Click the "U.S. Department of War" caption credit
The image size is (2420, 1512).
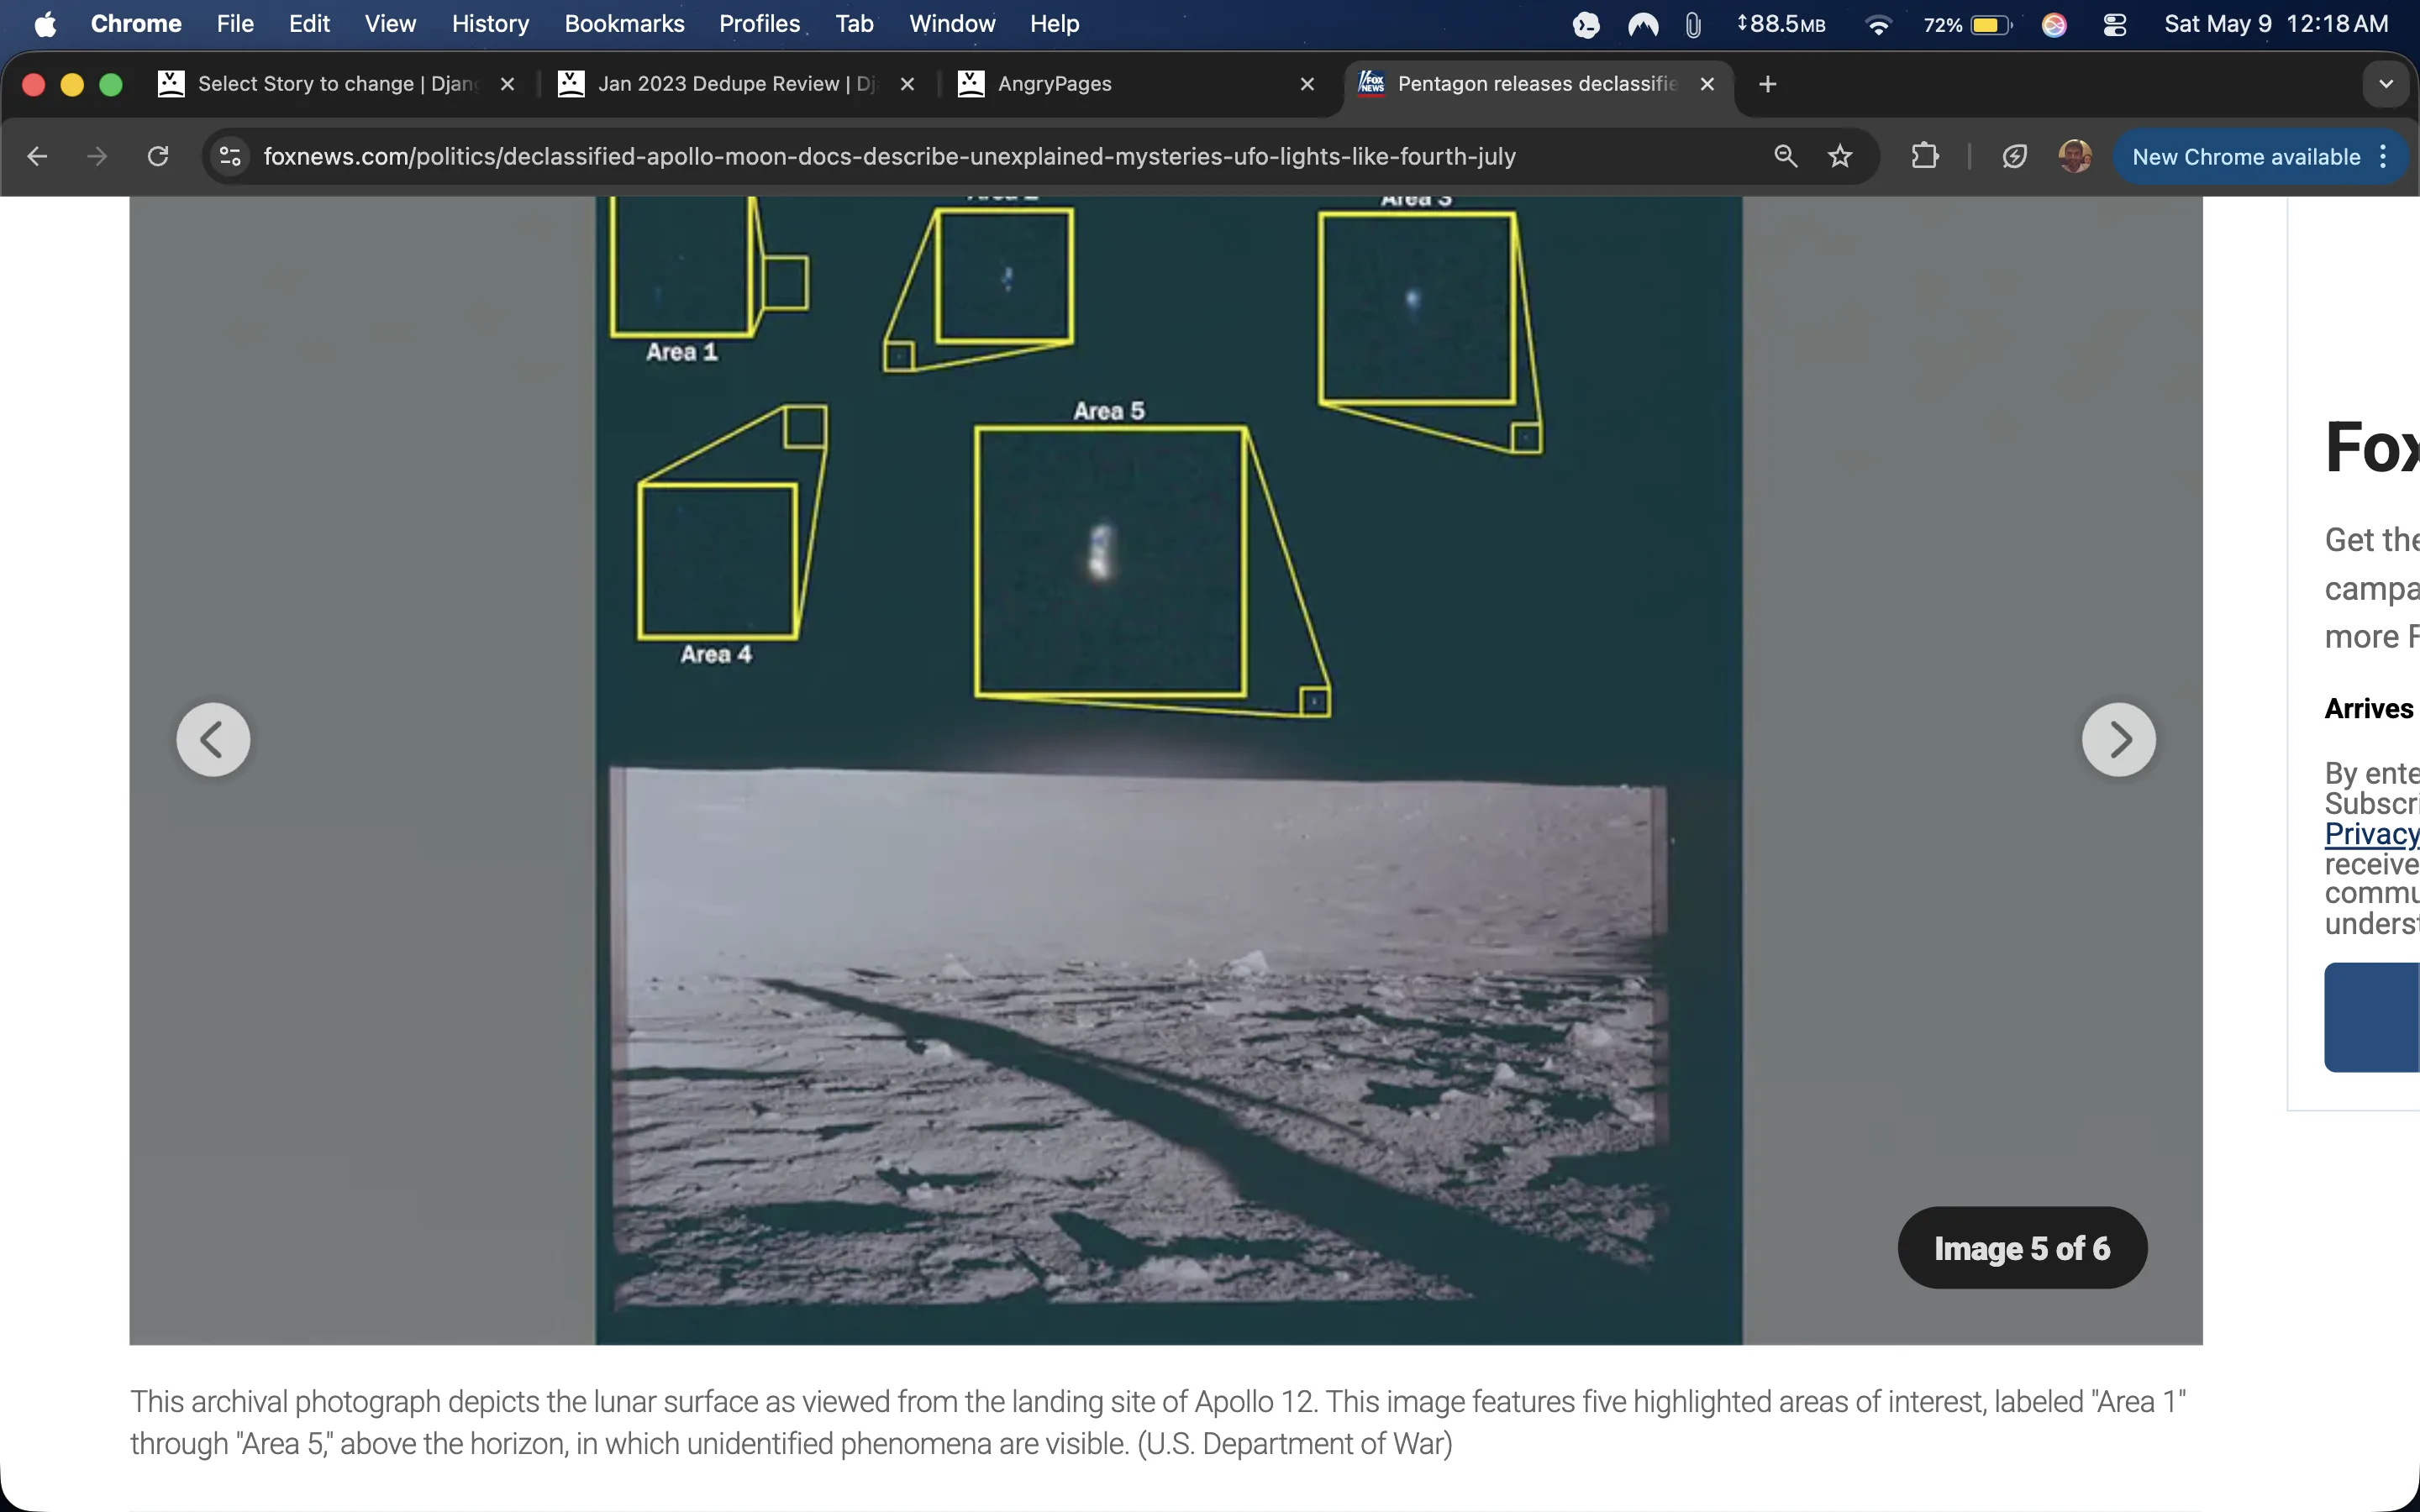(1295, 1444)
